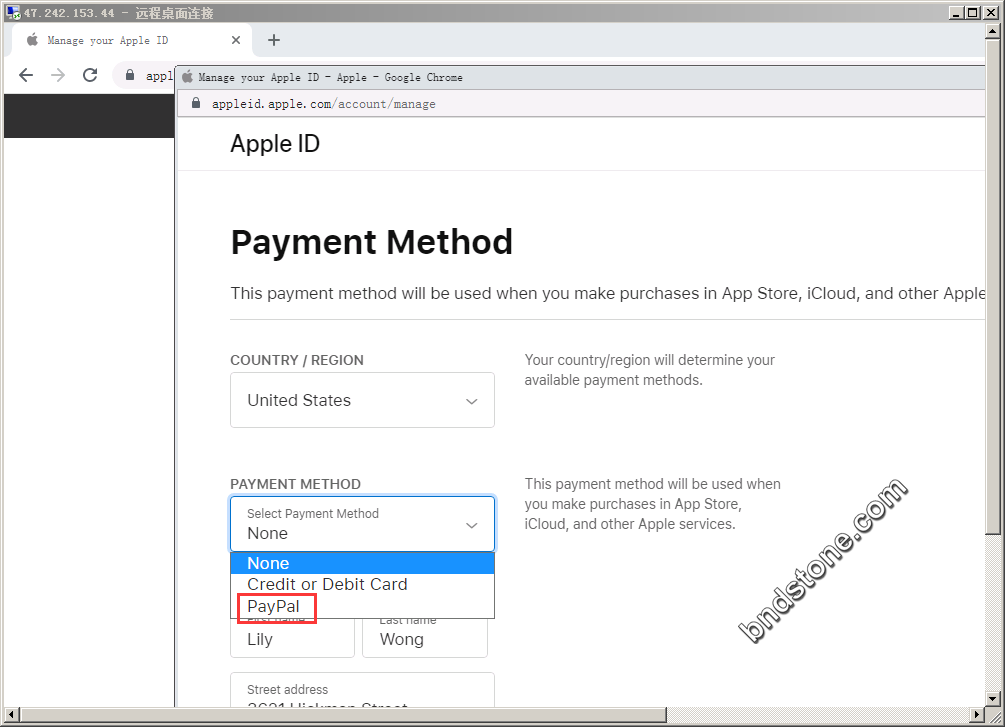Open the Country / Region dropdown

coord(362,400)
